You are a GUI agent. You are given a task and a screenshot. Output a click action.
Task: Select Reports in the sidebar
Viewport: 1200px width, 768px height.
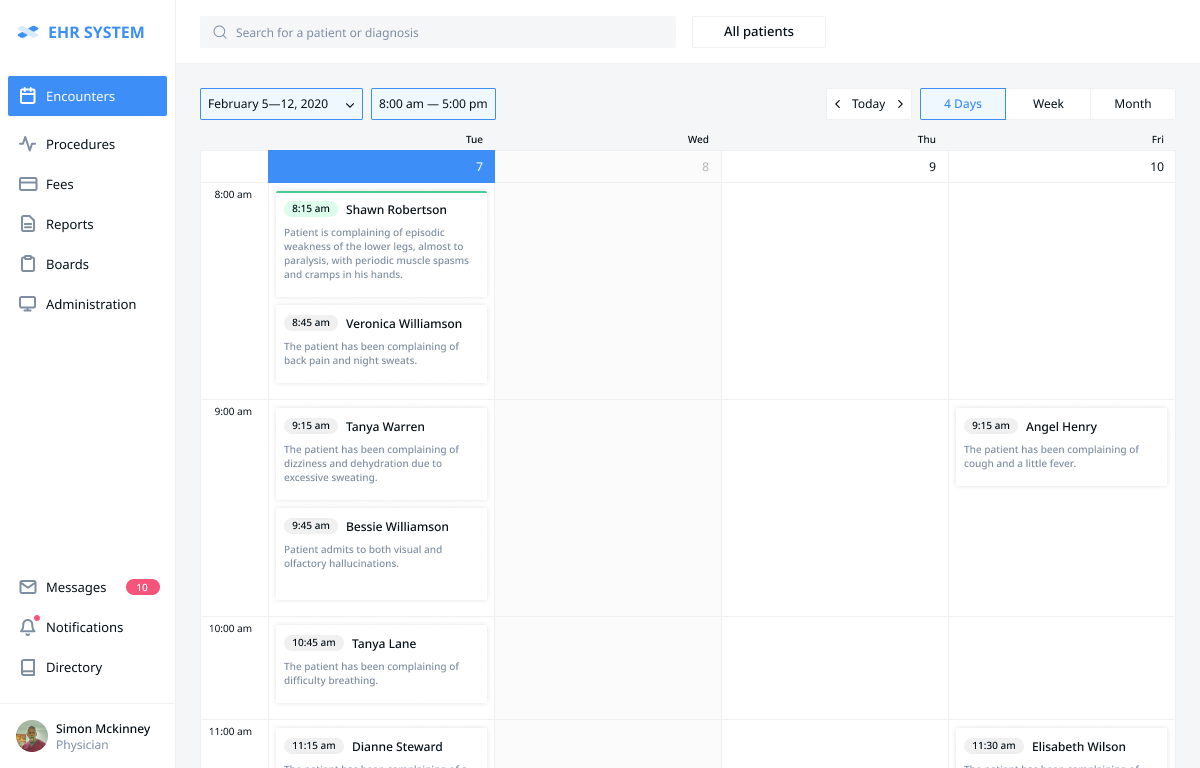[87, 224]
